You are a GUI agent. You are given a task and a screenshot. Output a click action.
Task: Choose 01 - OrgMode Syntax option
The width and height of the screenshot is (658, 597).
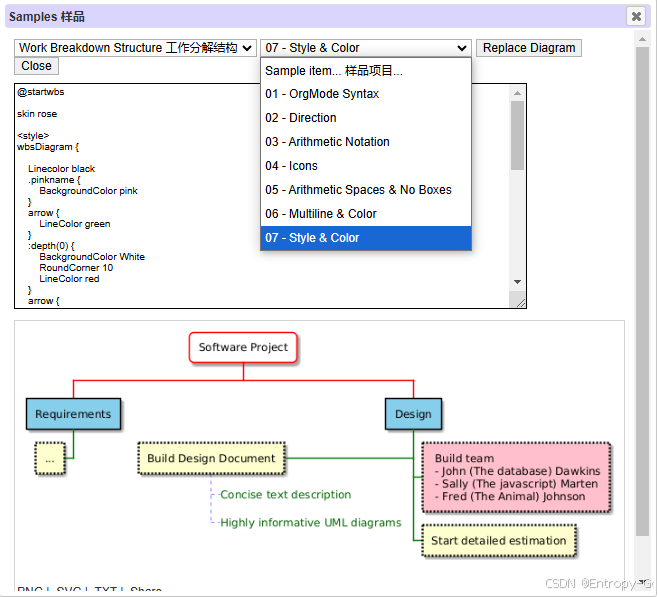[366, 94]
